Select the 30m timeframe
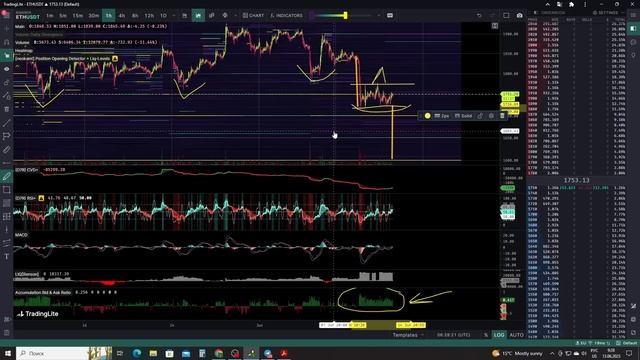This screenshot has width=640, height=360. point(94,16)
